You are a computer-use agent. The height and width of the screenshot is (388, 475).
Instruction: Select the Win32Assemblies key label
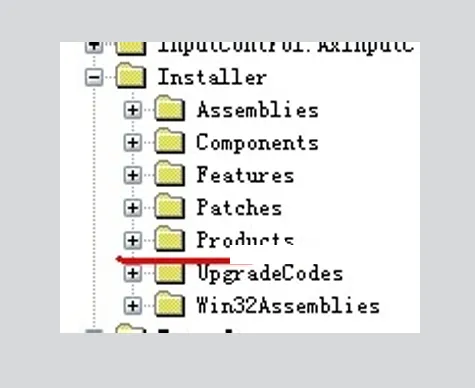click(288, 306)
